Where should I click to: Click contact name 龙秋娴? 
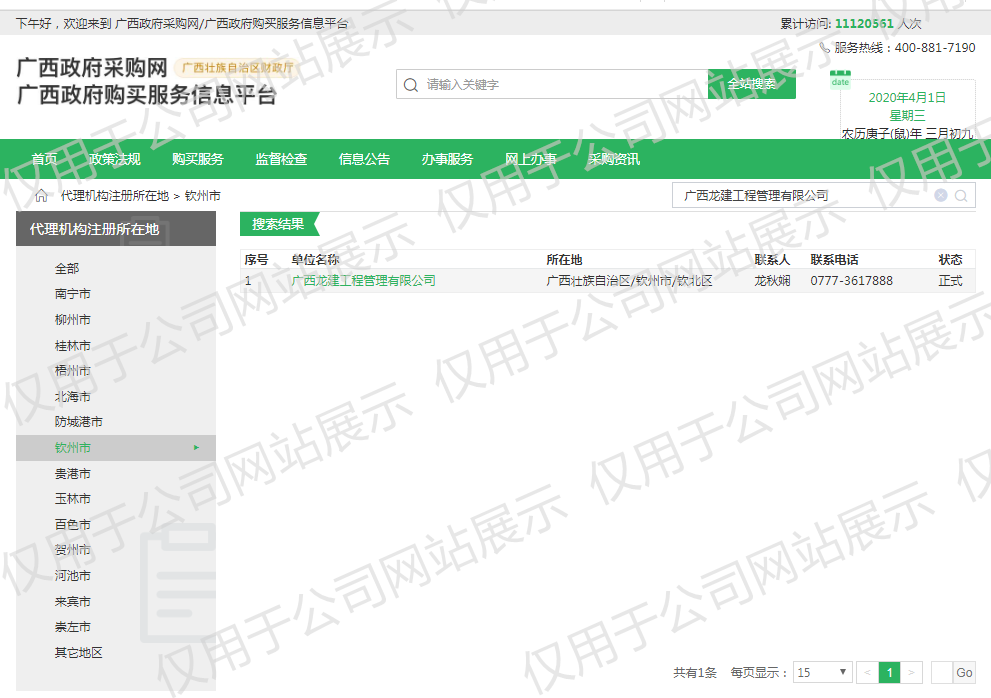772,281
